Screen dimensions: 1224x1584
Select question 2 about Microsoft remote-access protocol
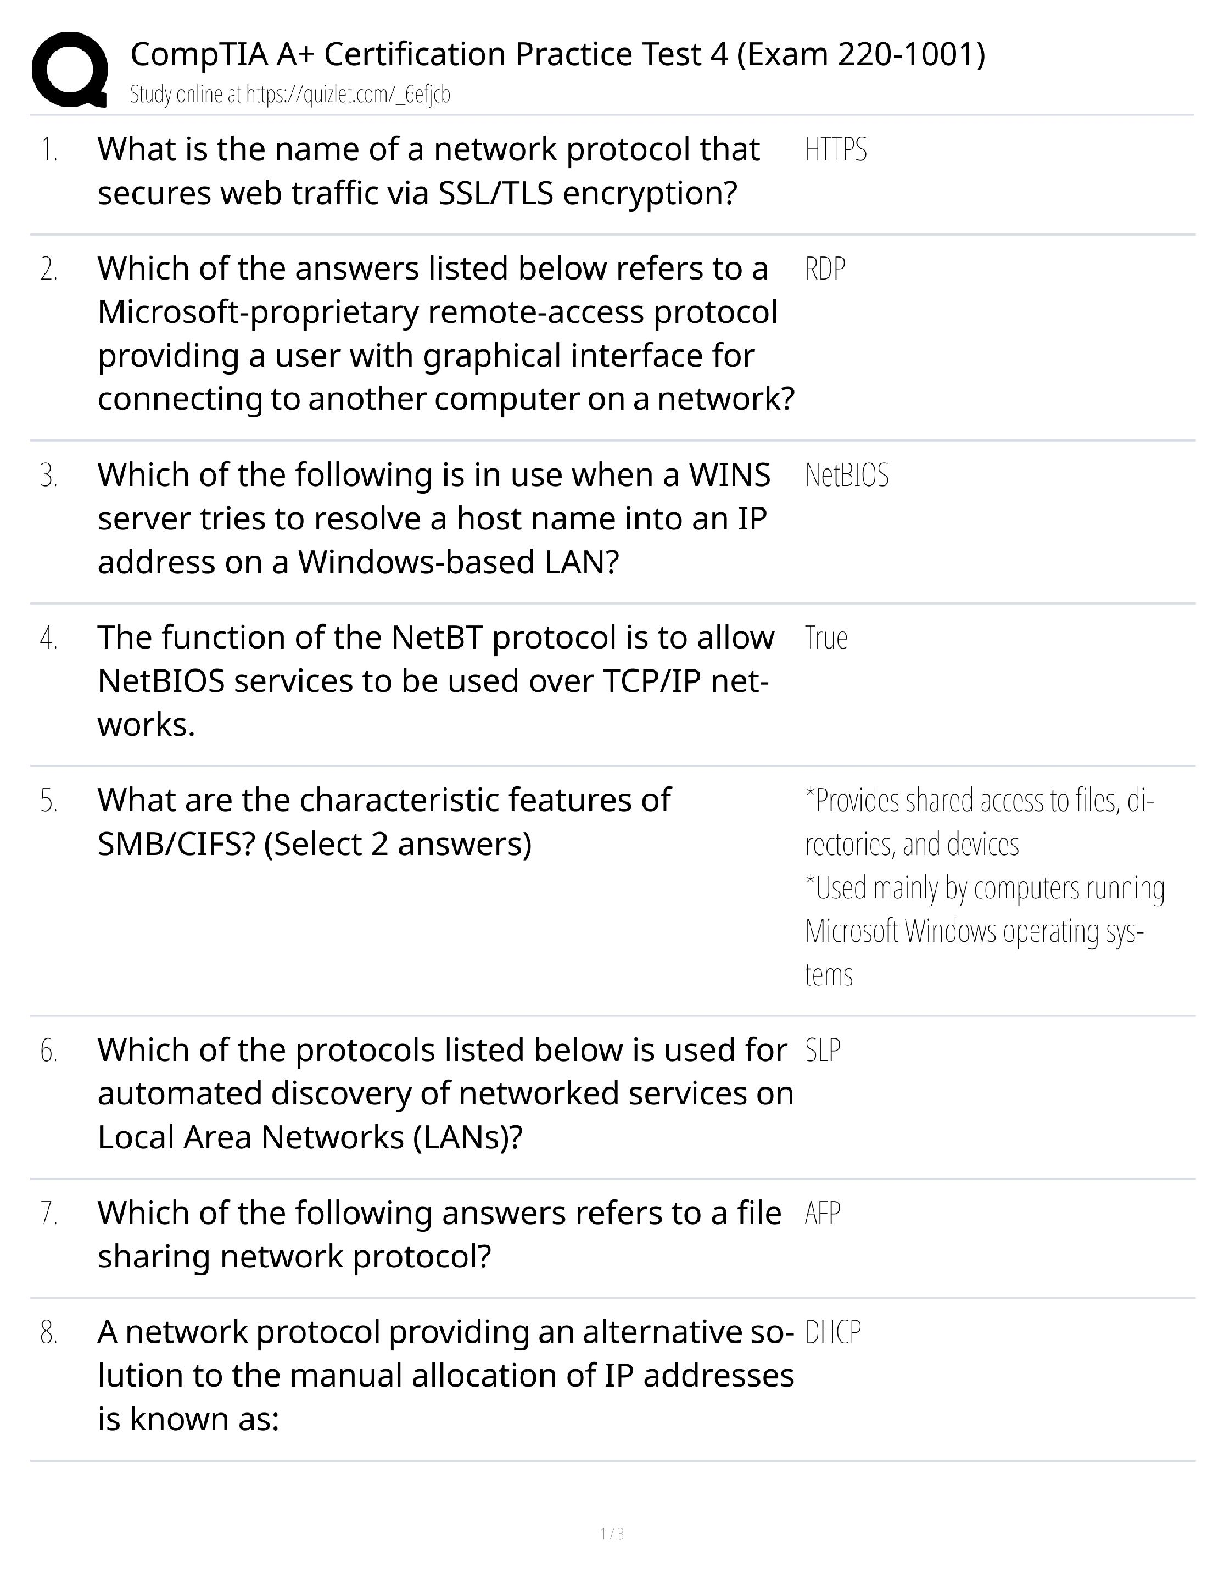tap(445, 334)
